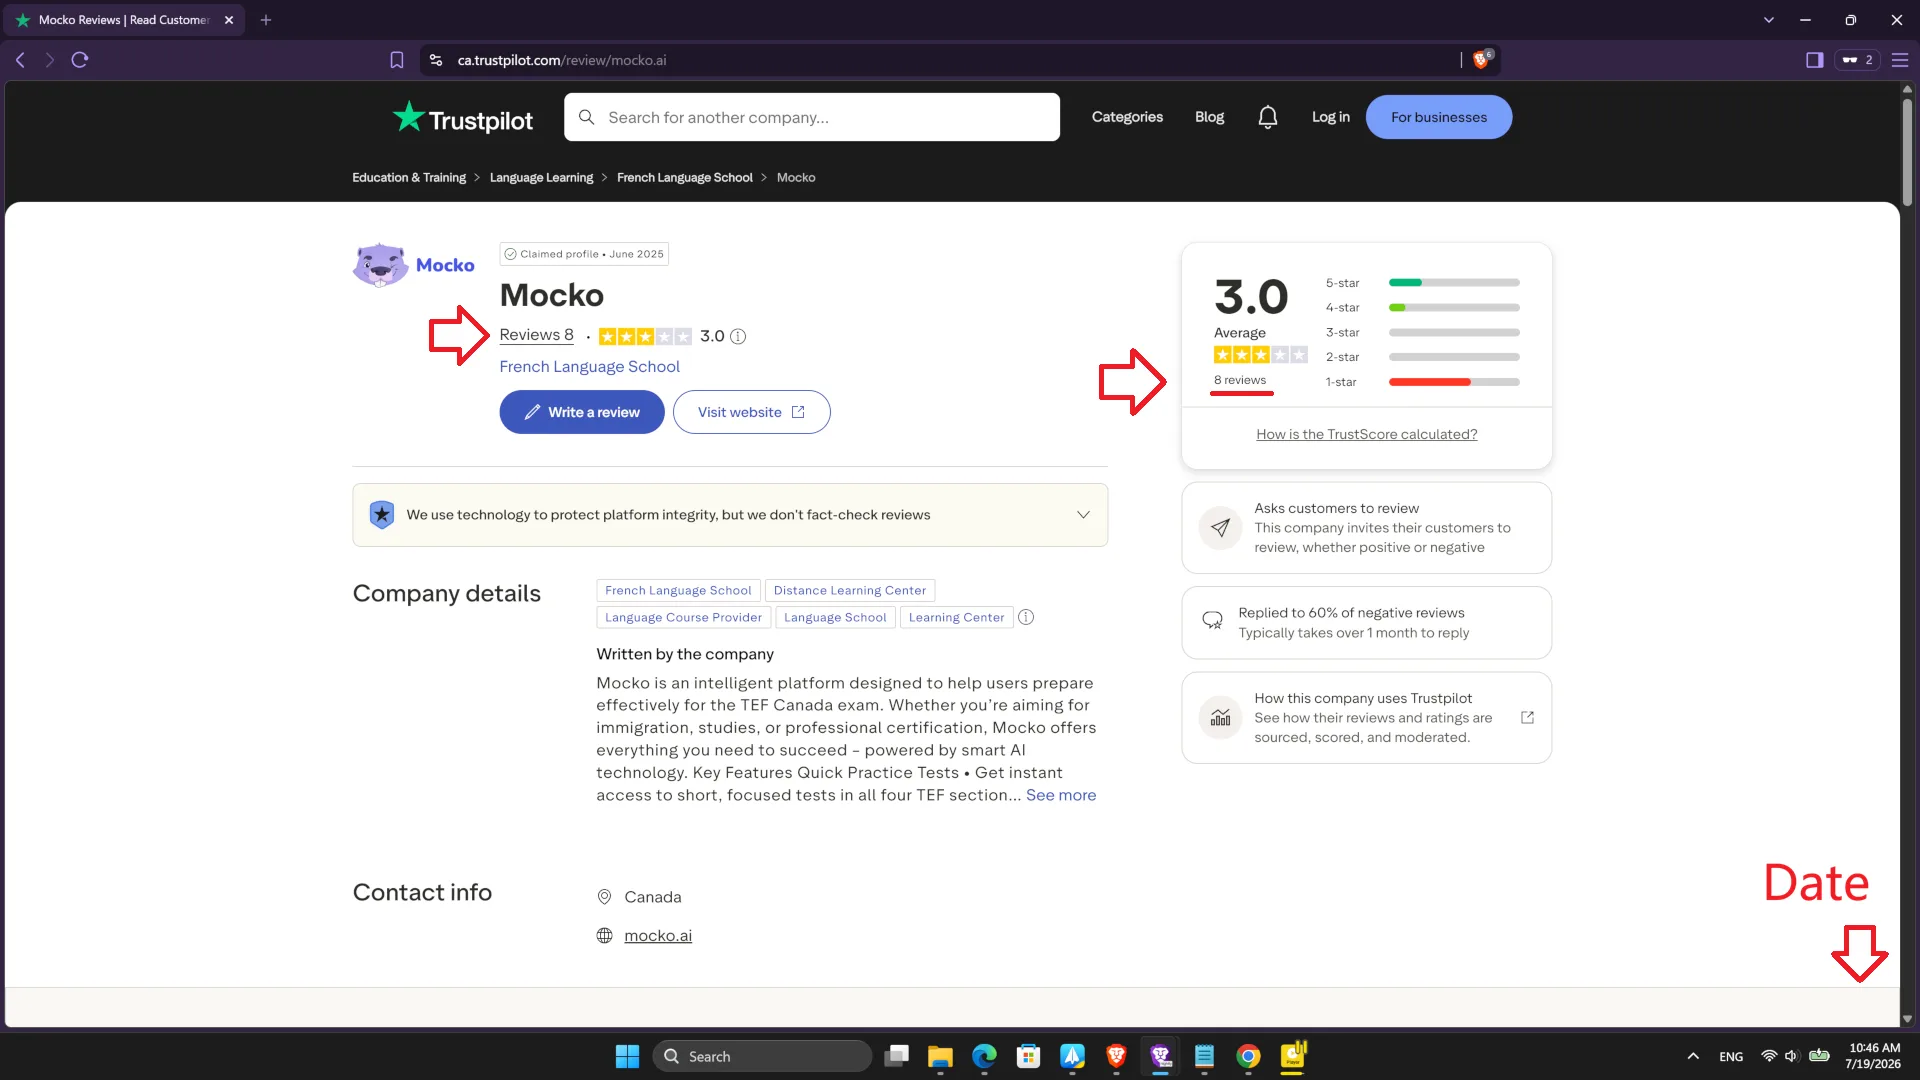Filter reviews by 4-star bar

tap(1454, 308)
